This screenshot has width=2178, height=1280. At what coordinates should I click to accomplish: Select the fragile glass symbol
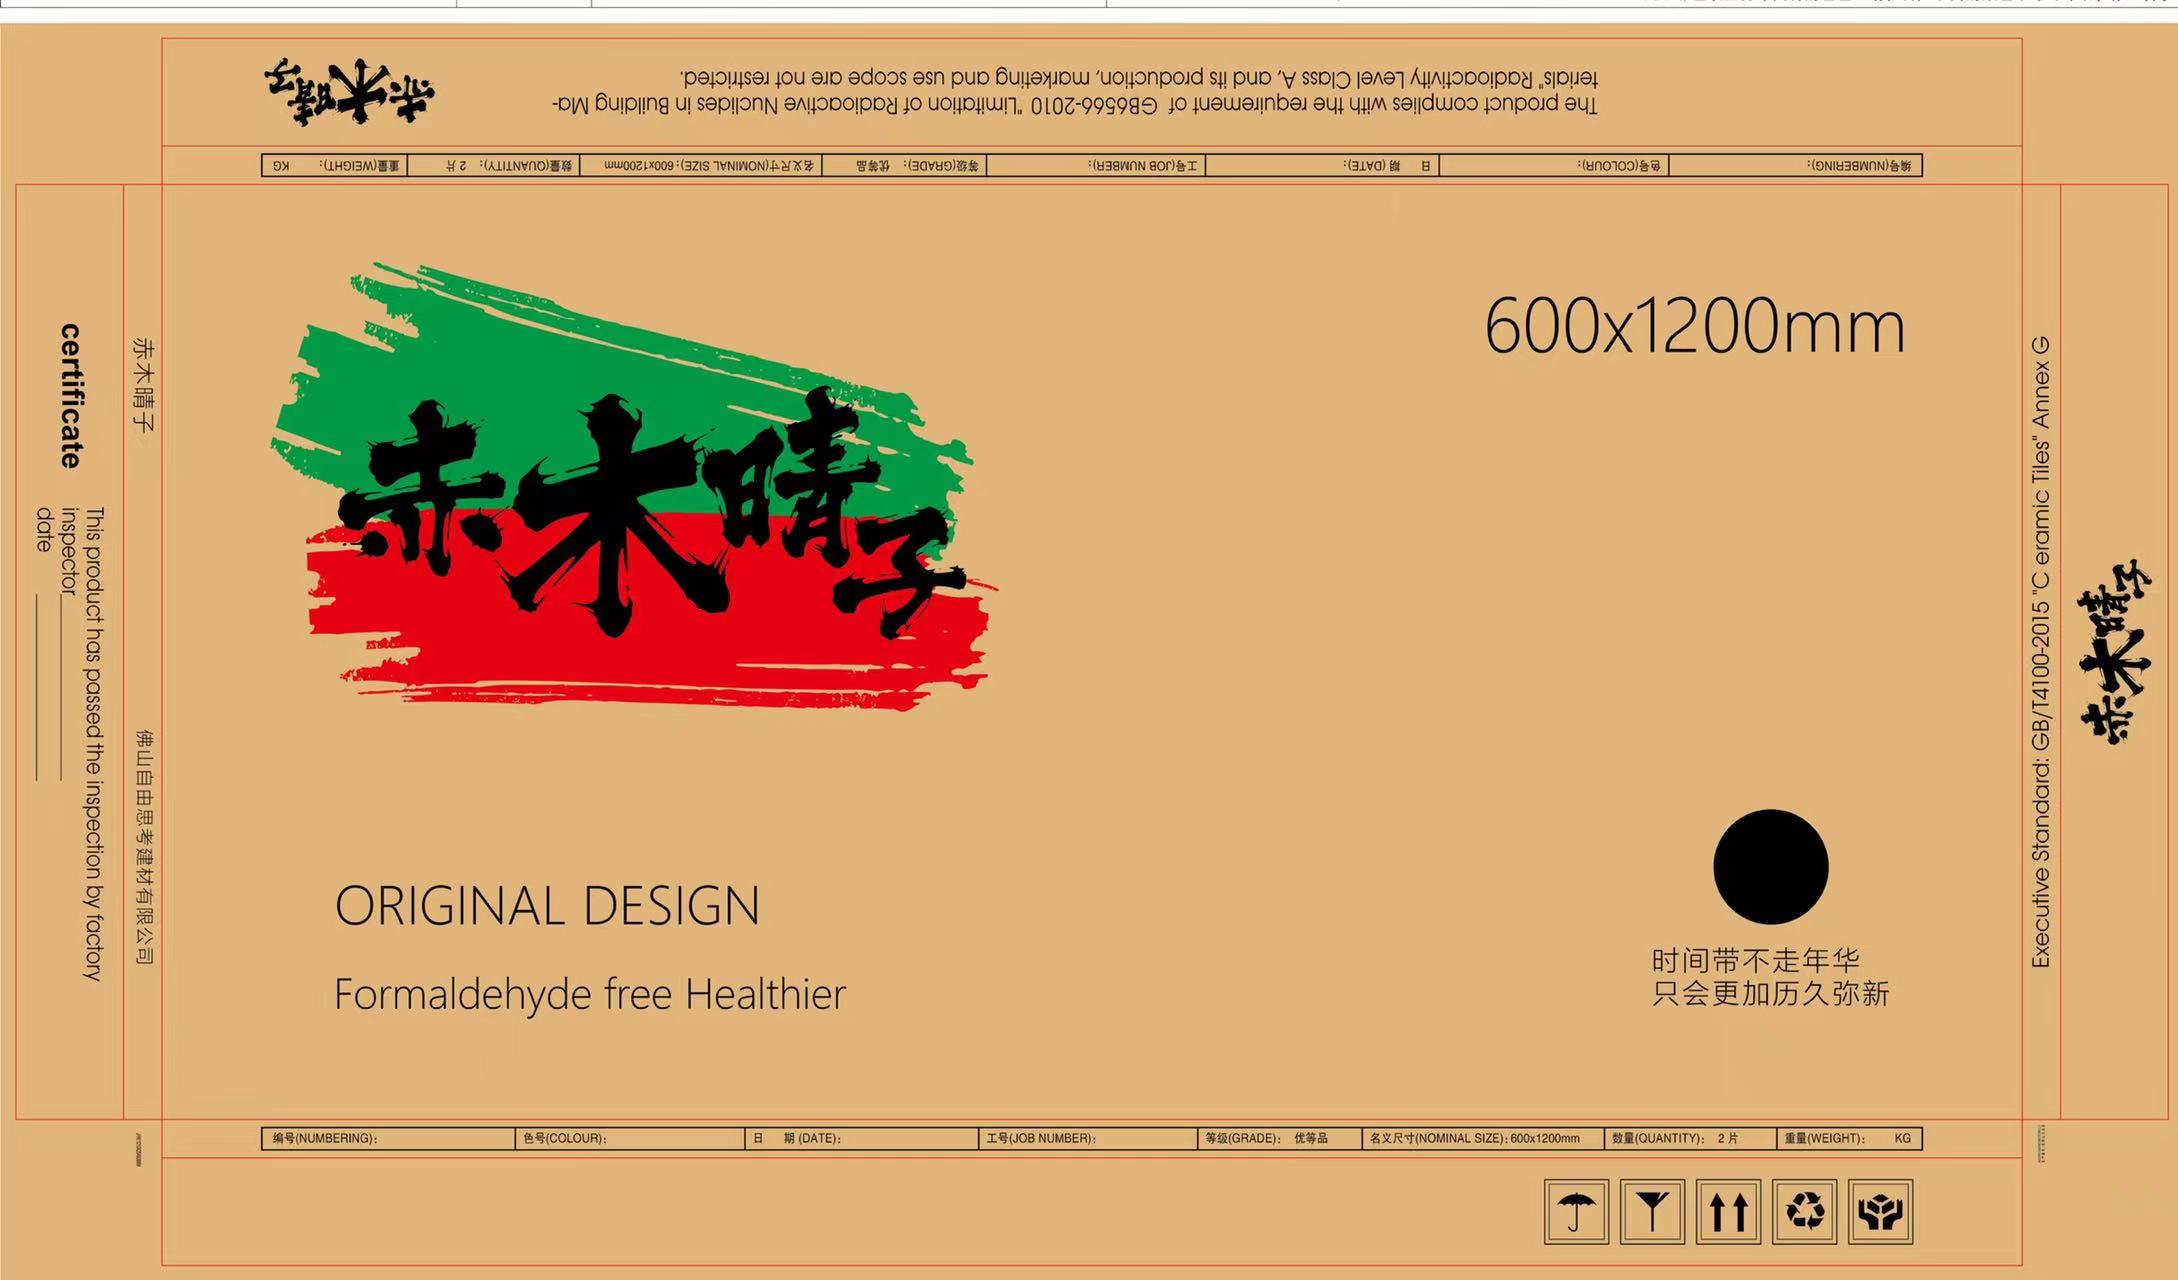[1652, 1213]
